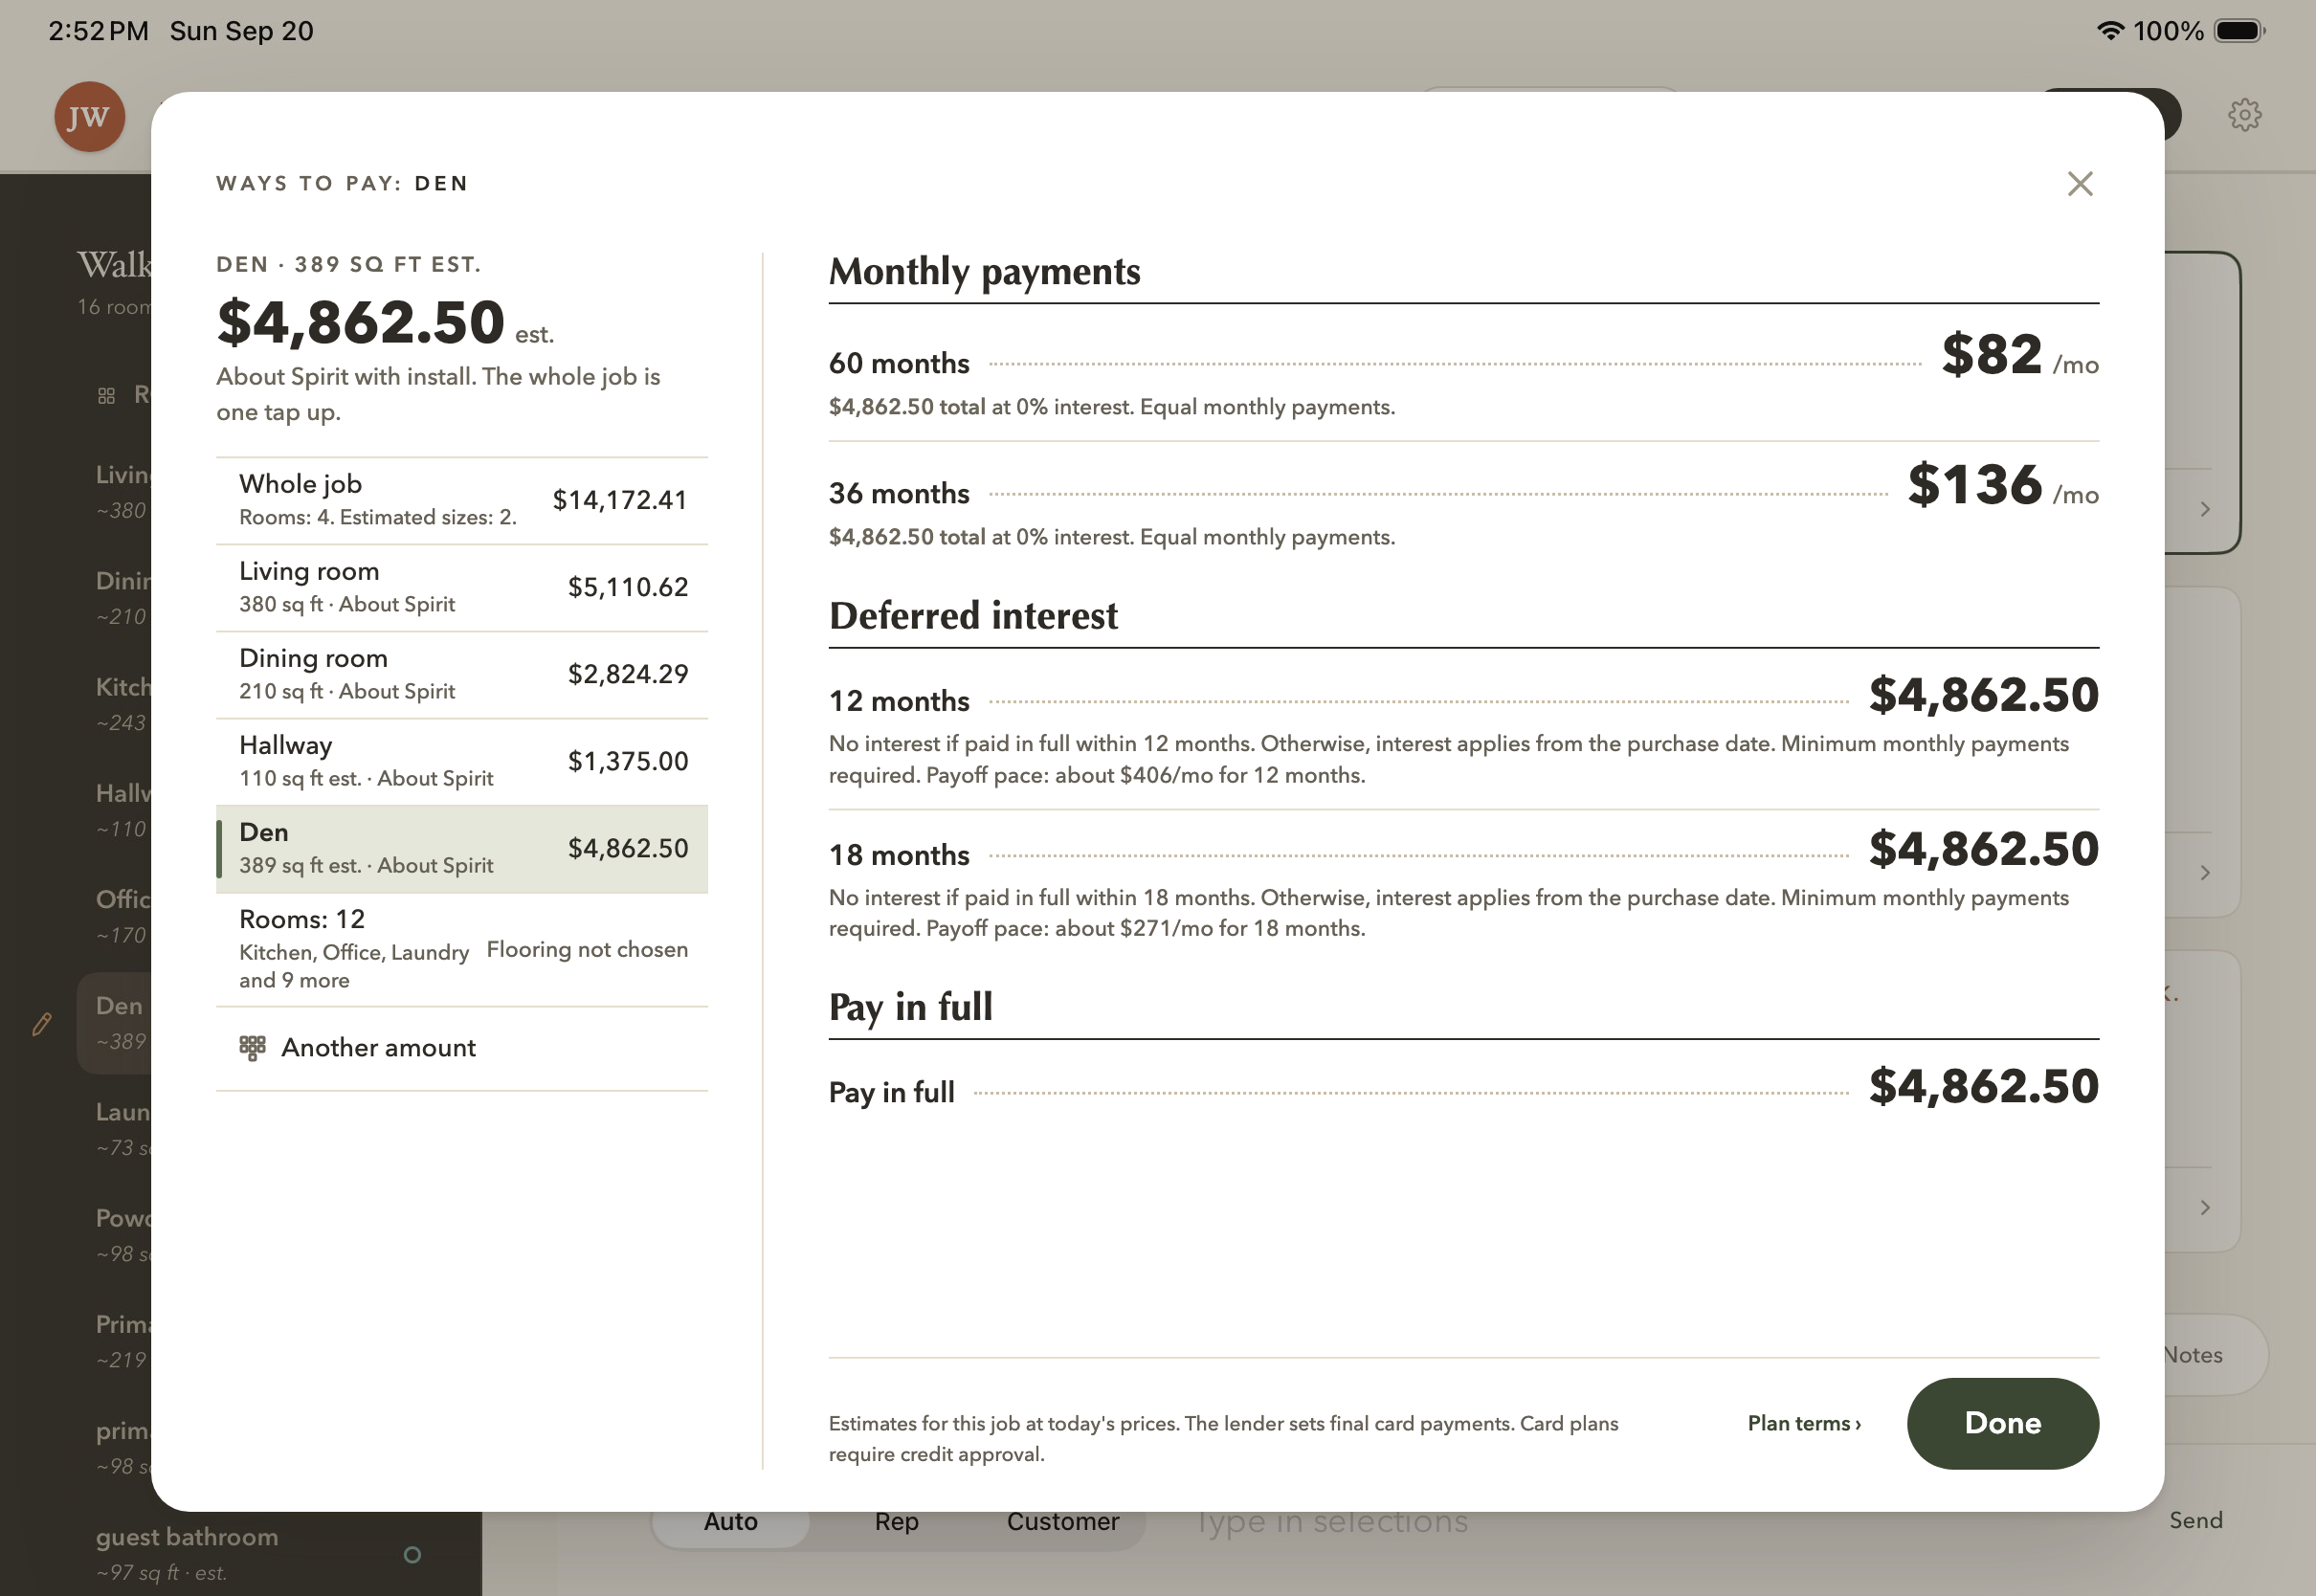Choose the 36 months $136/mo plan
The image size is (2316, 1596).
(x=1464, y=507)
